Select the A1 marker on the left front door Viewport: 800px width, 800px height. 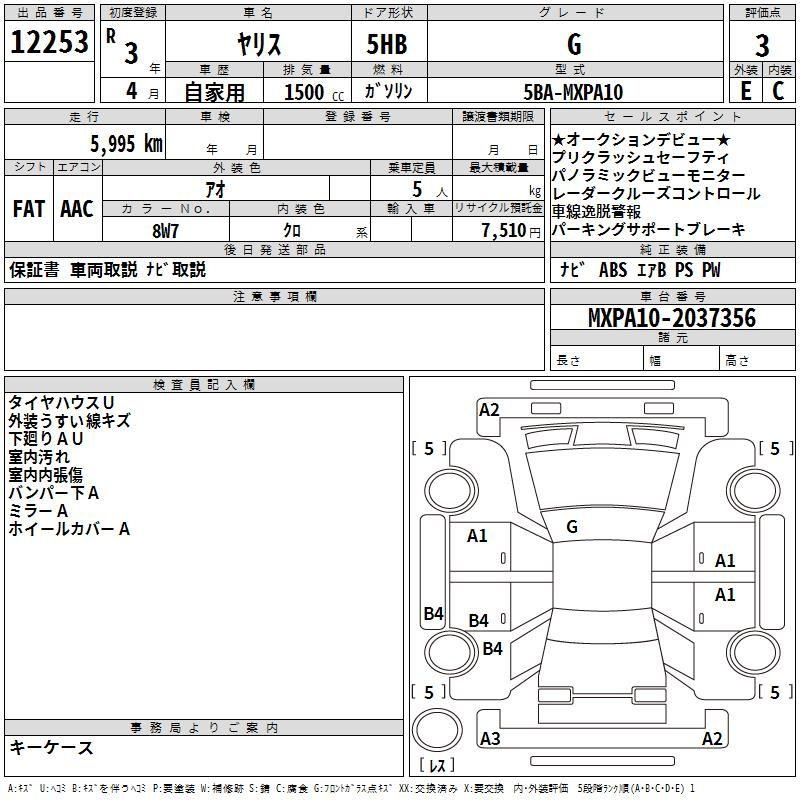pyautogui.click(x=478, y=536)
